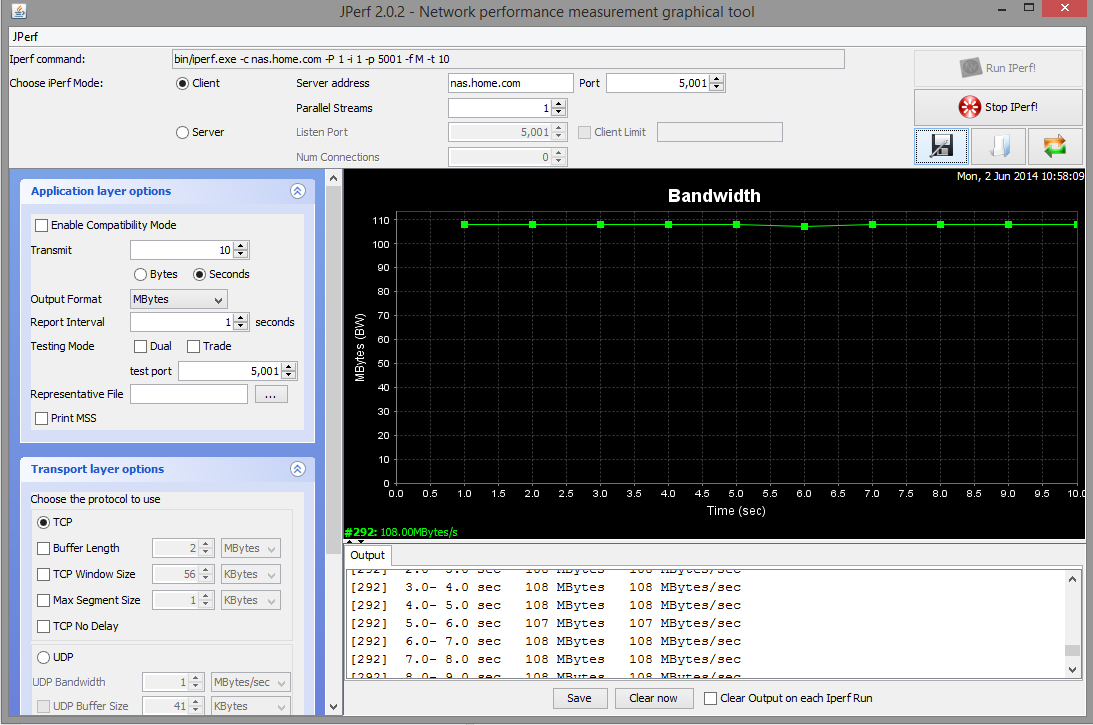The width and height of the screenshot is (1093, 725).
Task: Choose Bytes for the Transmit unit
Action: click(140, 274)
